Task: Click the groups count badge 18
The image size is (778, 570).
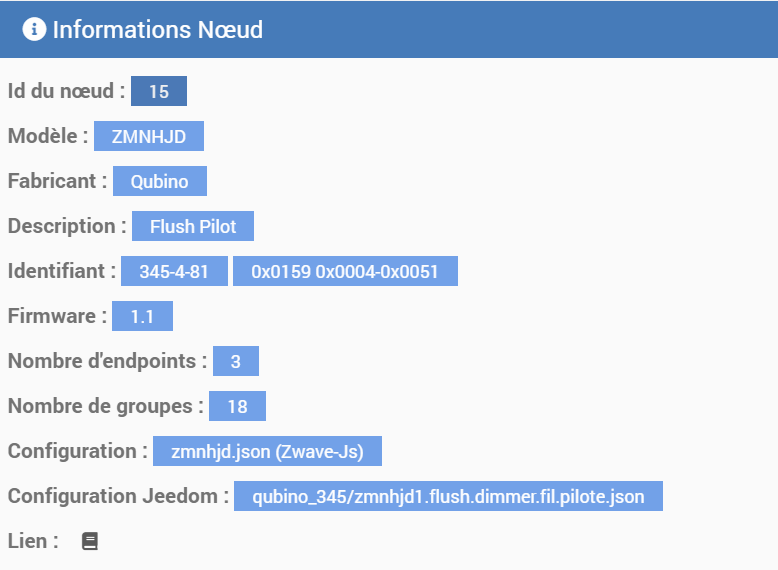Action: [237, 406]
